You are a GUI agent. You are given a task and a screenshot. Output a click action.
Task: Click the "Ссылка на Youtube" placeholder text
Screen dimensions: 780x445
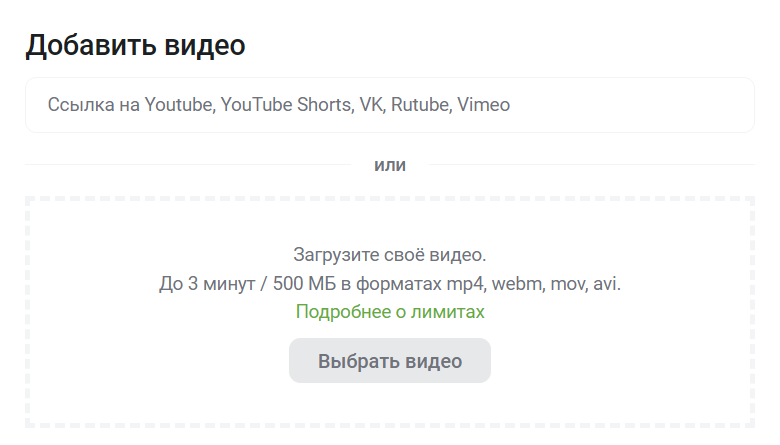tap(130, 105)
